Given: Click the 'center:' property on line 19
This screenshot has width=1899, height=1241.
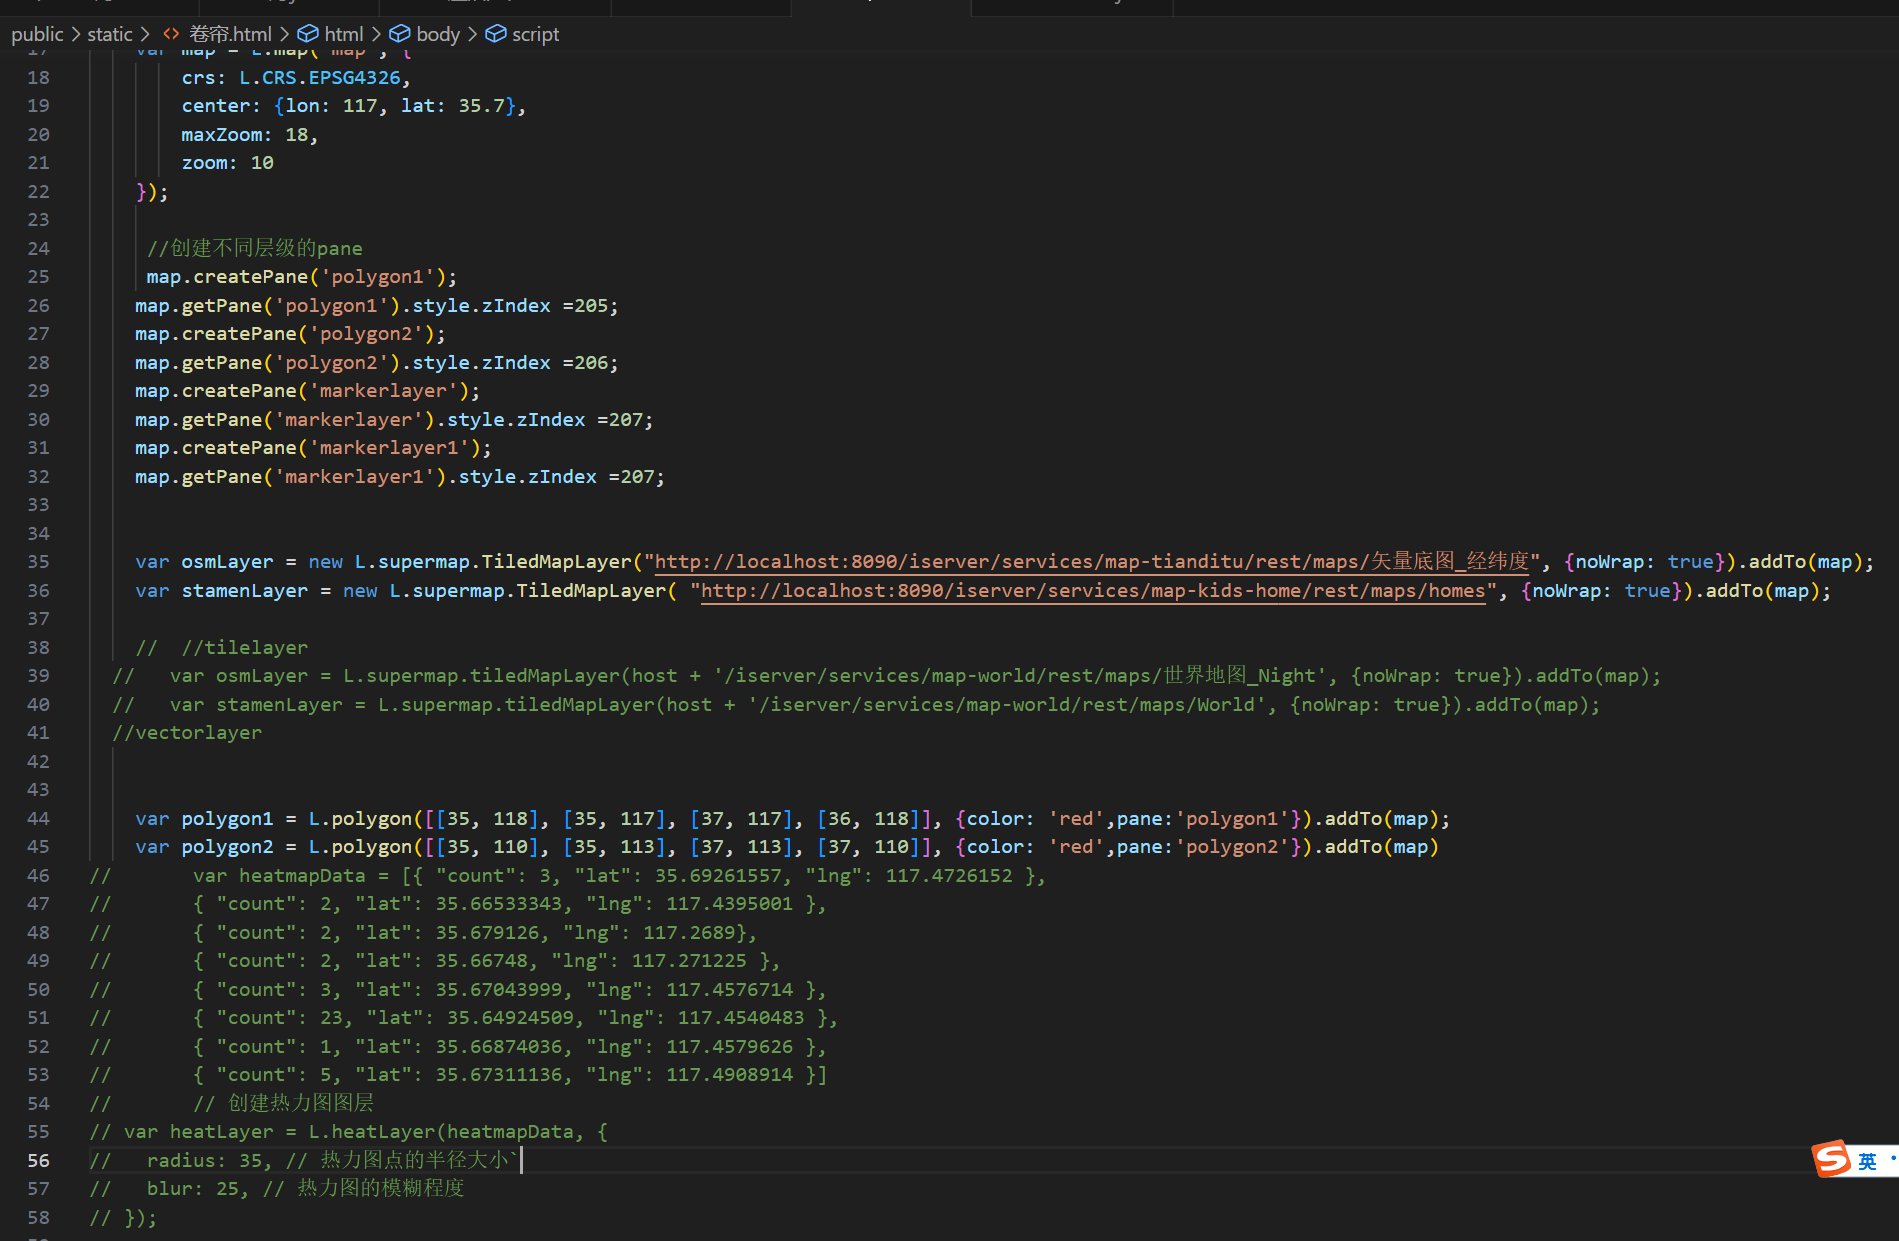Looking at the screenshot, I should pyautogui.click(x=221, y=106).
